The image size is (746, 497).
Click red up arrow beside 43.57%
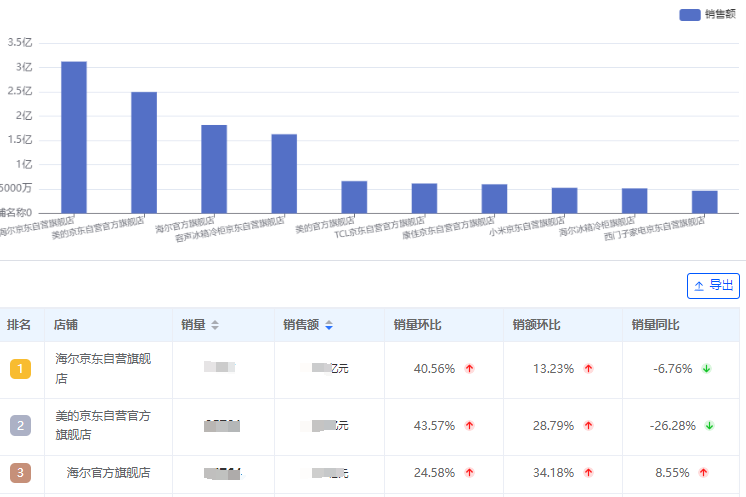tap(470, 425)
